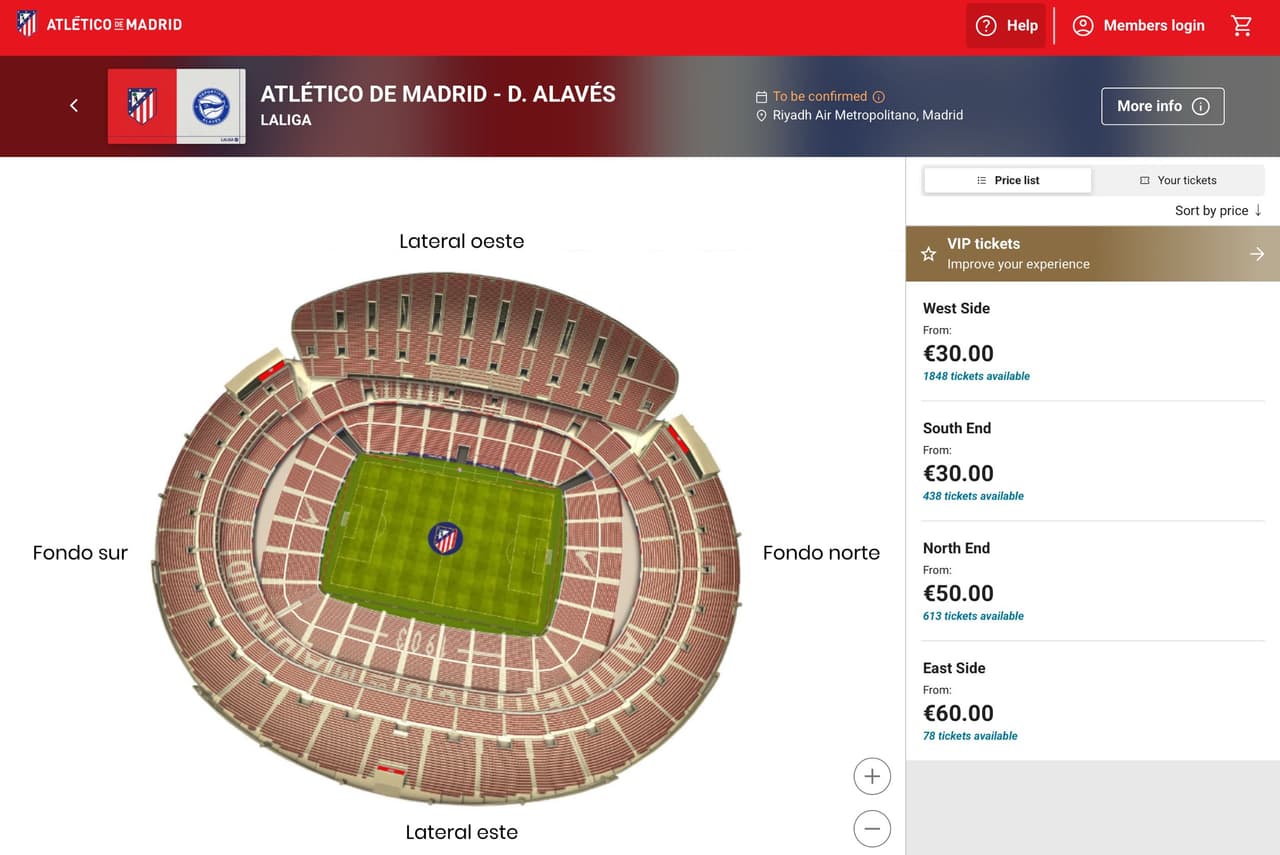Image resolution: width=1280 pixels, height=855 pixels.
Task: Select West Side from €30.00 listing
Action: click(x=1093, y=341)
